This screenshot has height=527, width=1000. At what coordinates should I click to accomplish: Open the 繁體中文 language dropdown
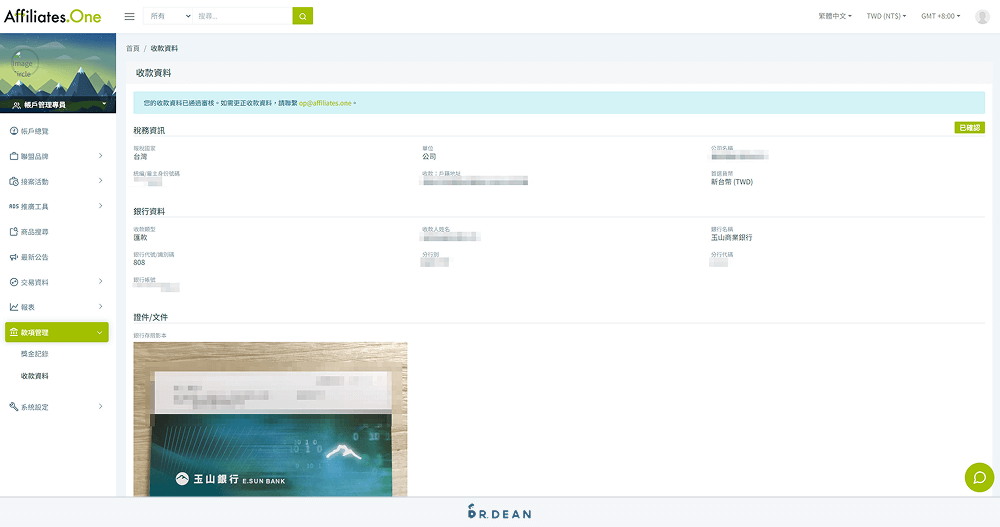click(x=835, y=17)
